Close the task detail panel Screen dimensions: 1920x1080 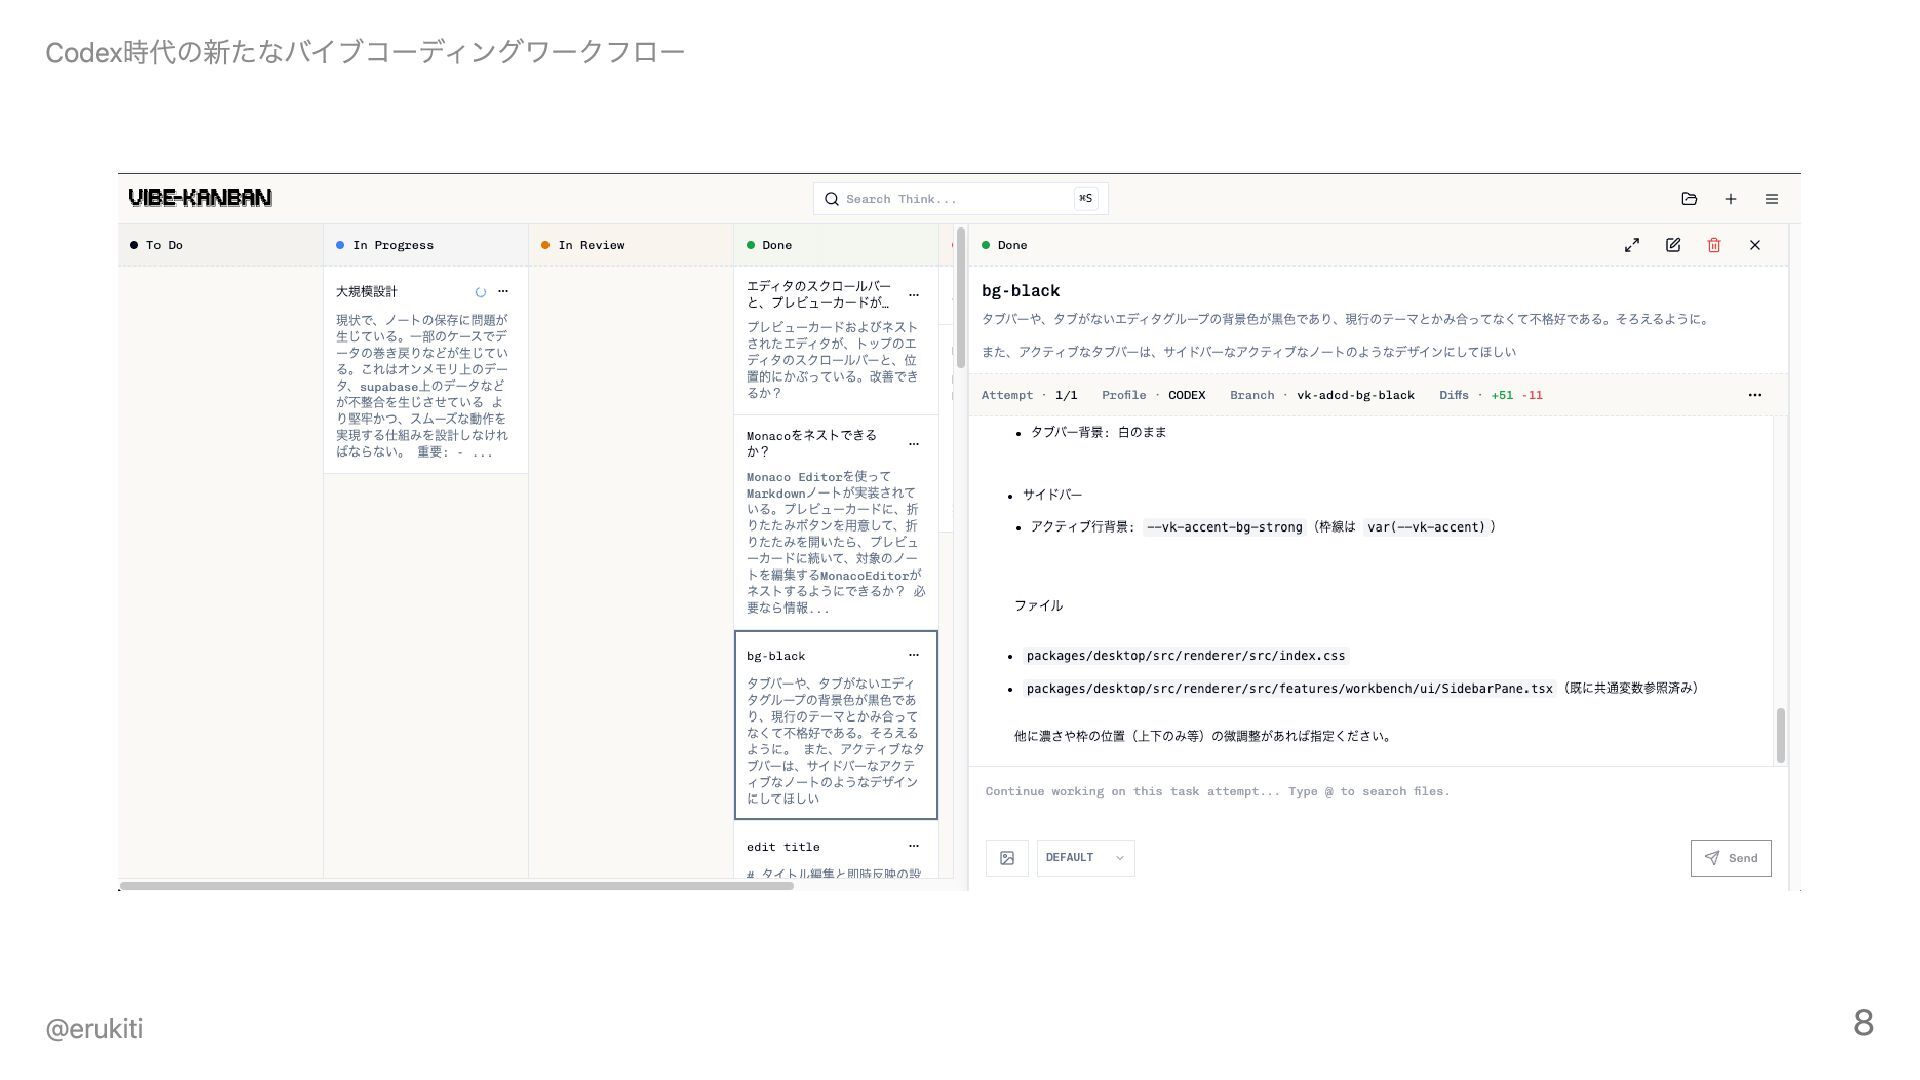[1755, 245]
